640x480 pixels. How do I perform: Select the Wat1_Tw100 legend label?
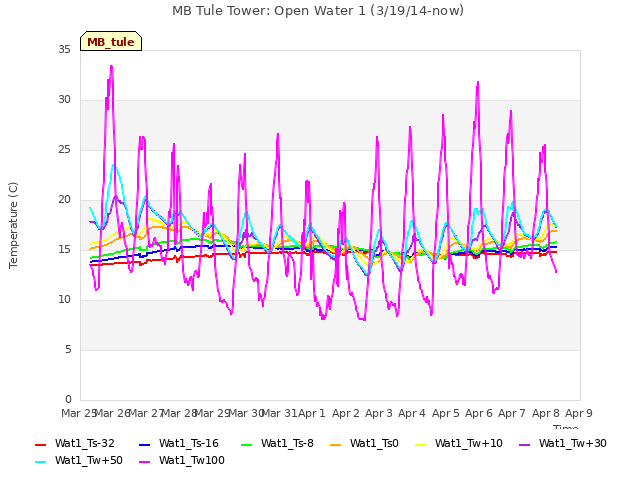pyautogui.click(x=192, y=461)
